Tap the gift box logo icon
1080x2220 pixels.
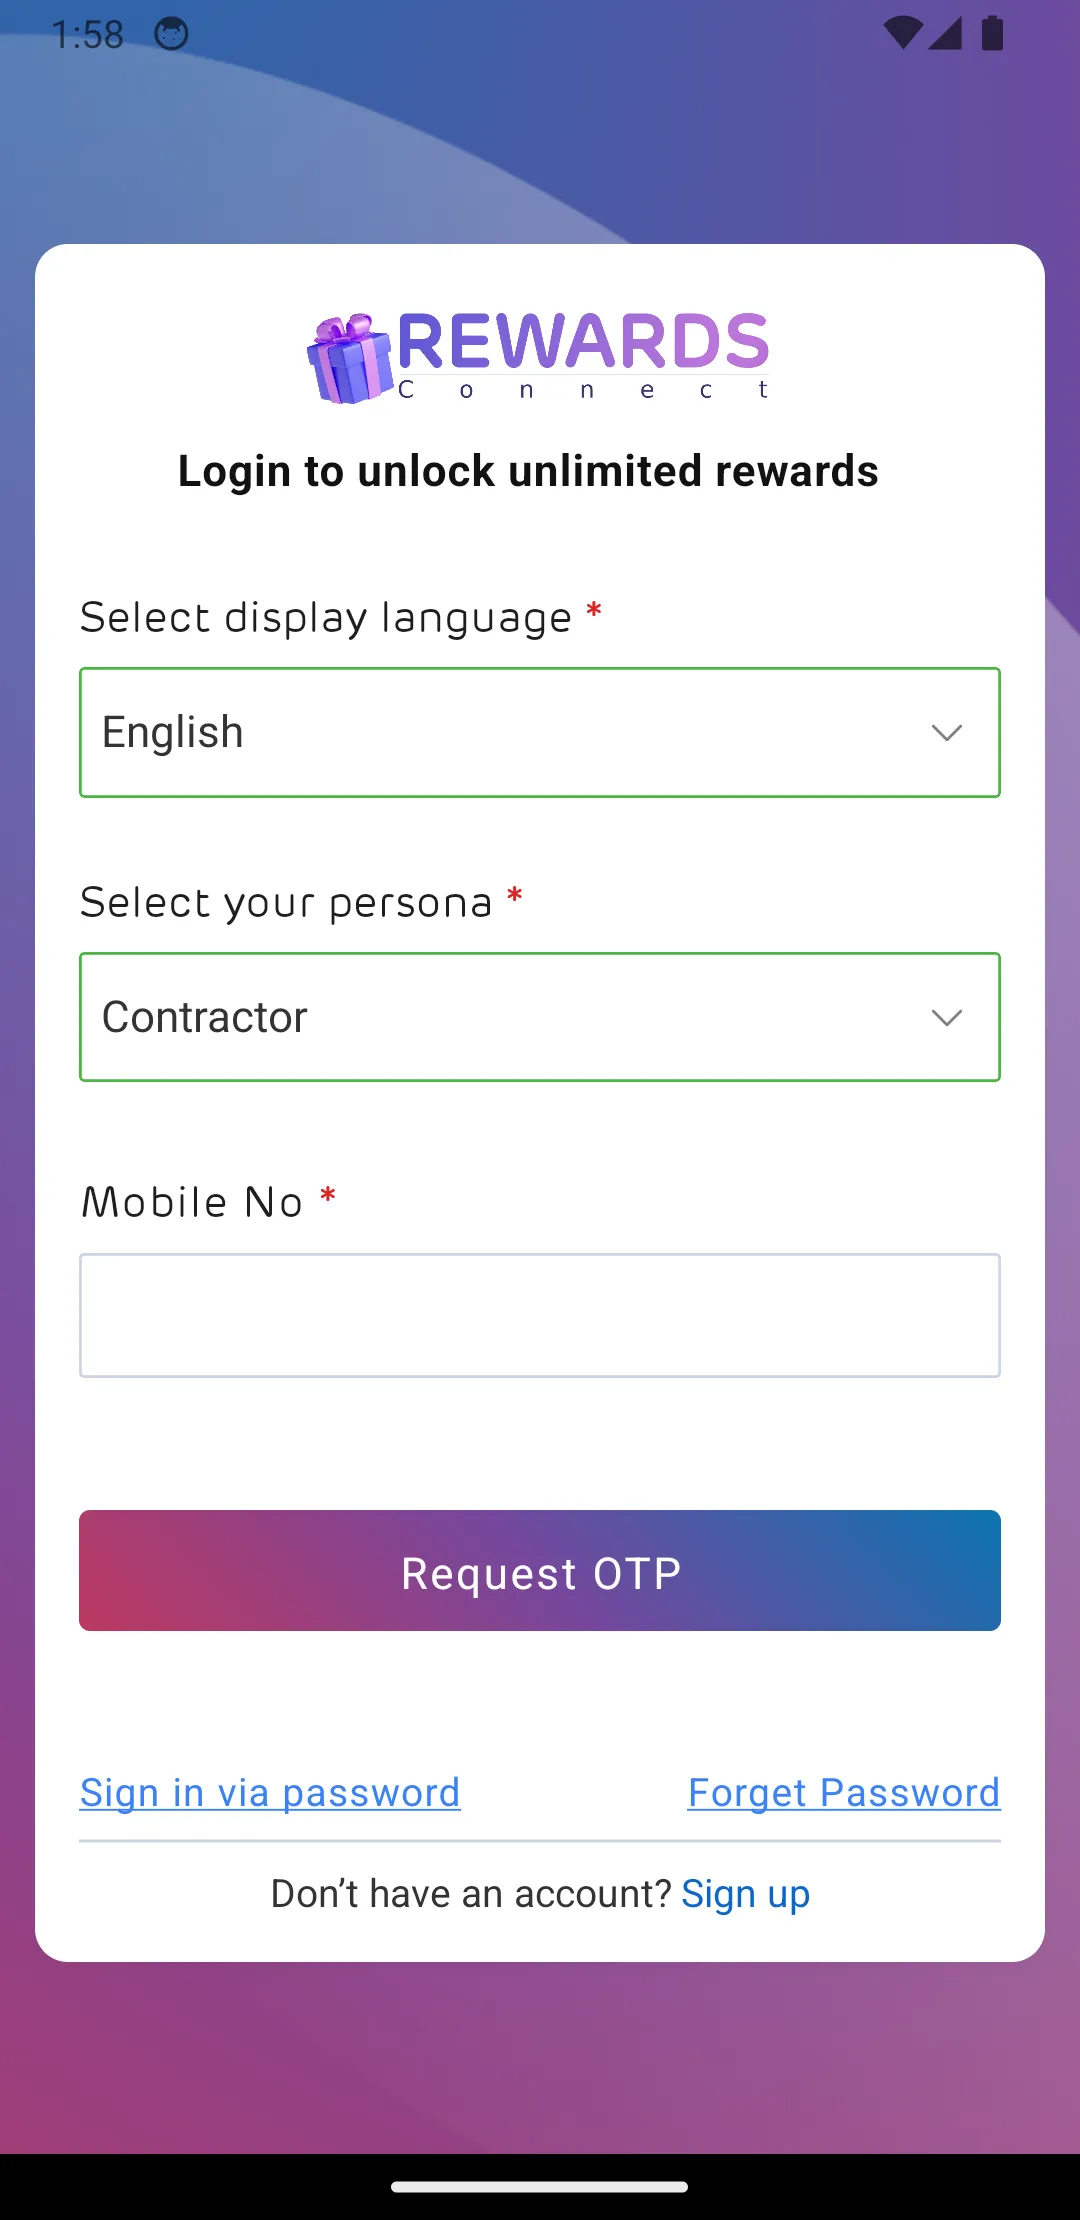pos(349,359)
